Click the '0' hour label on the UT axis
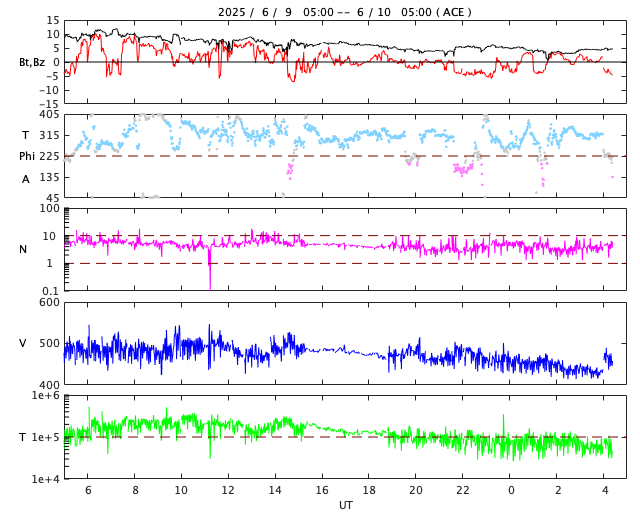The height and width of the screenshot is (512, 640). pyautogui.click(x=511, y=490)
